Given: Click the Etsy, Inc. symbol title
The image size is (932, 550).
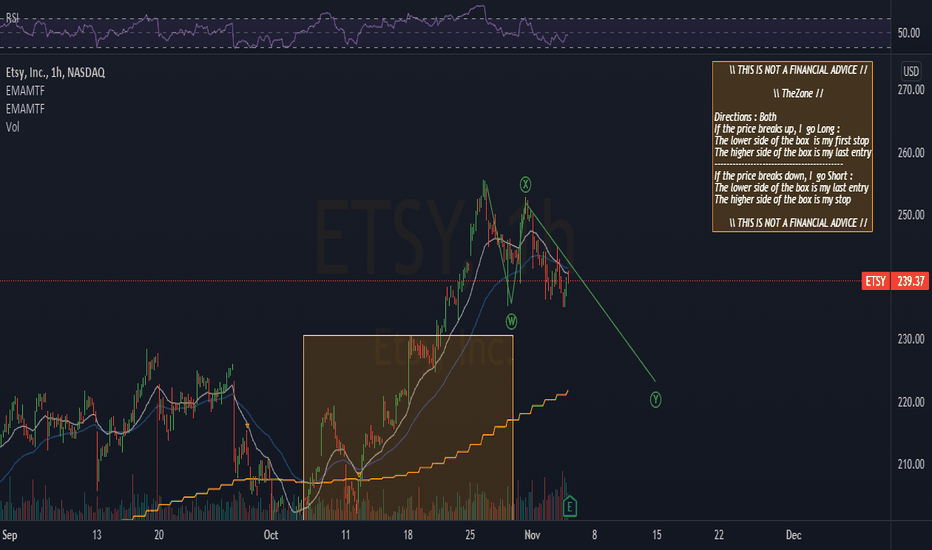Looking at the screenshot, I should tap(55, 73).
